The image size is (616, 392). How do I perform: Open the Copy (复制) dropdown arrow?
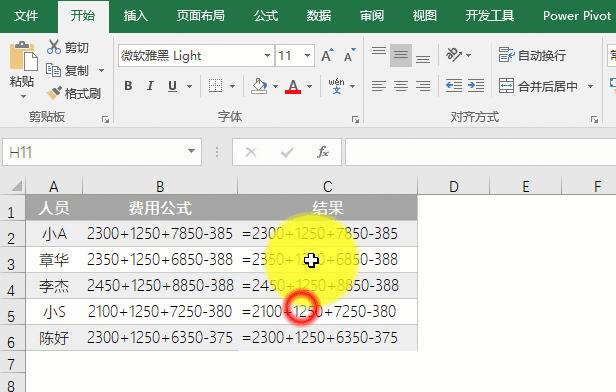click(x=101, y=71)
